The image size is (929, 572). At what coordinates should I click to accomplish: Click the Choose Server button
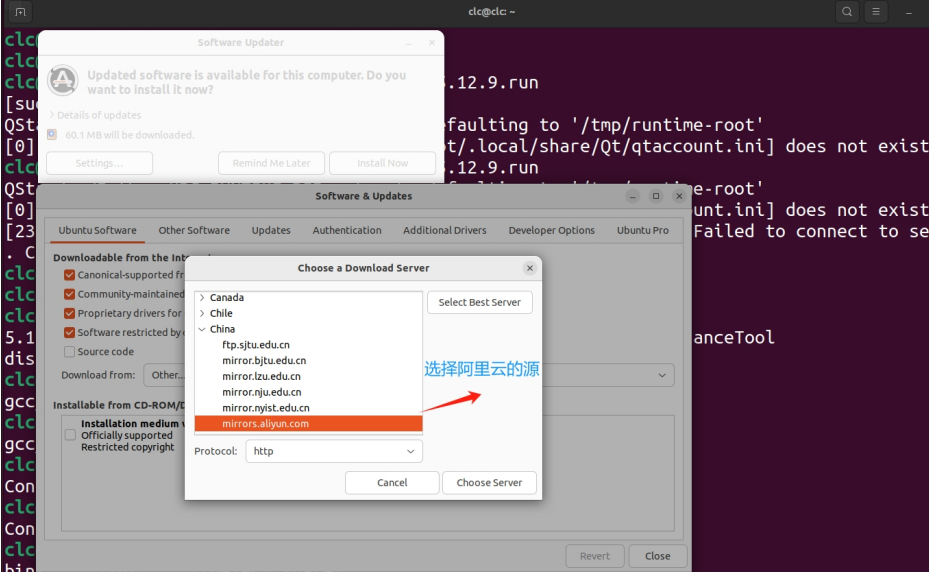(489, 482)
